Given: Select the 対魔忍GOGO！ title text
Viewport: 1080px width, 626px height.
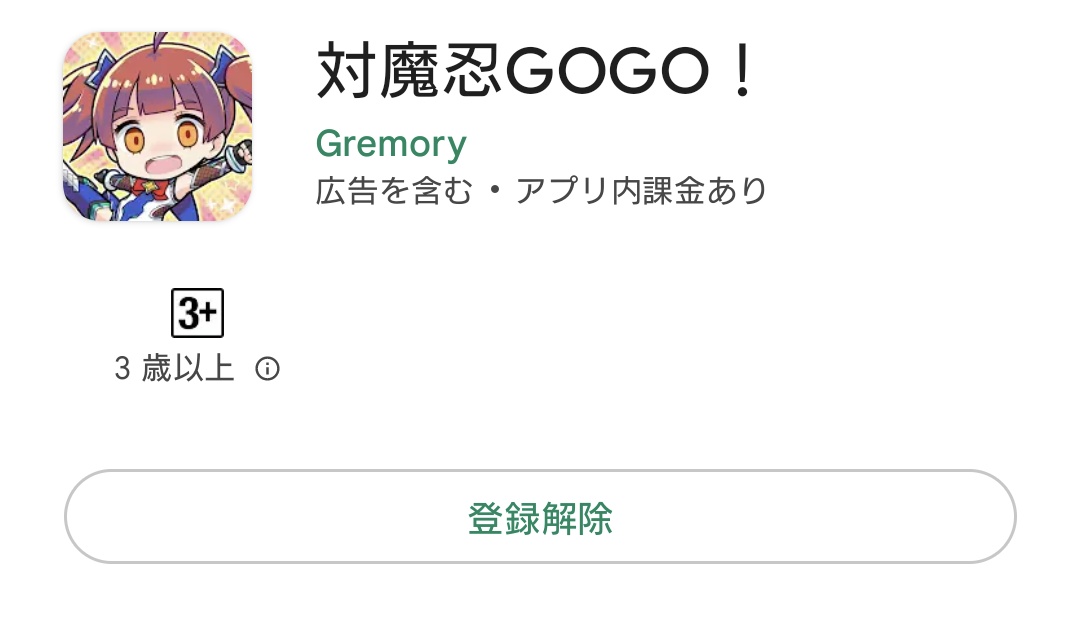Looking at the screenshot, I should coord(538,70).
